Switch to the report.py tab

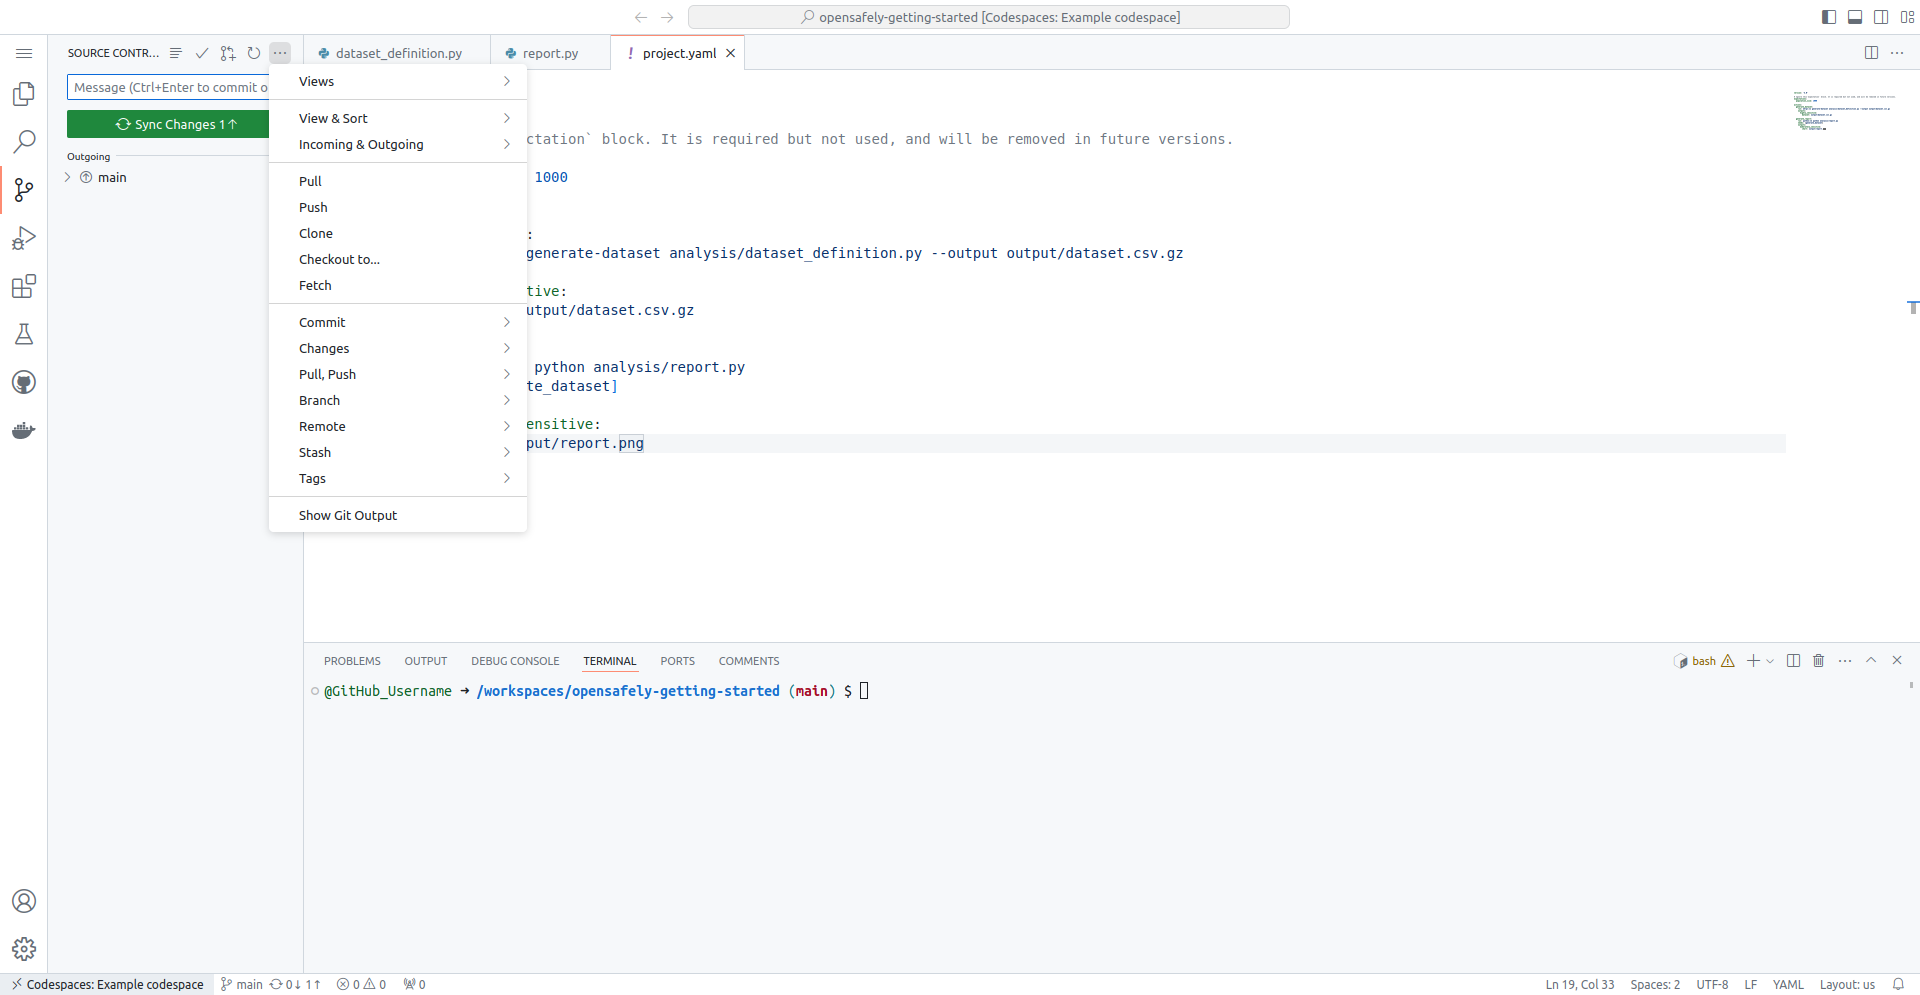pyautogui.click(x=551, y=53)
